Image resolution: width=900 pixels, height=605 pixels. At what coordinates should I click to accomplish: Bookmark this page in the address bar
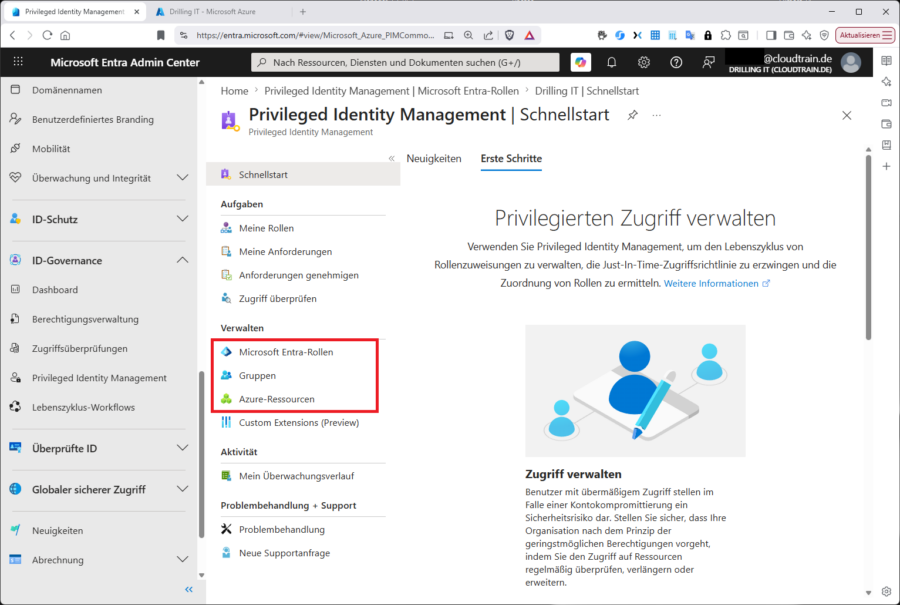tap(161, 35)
